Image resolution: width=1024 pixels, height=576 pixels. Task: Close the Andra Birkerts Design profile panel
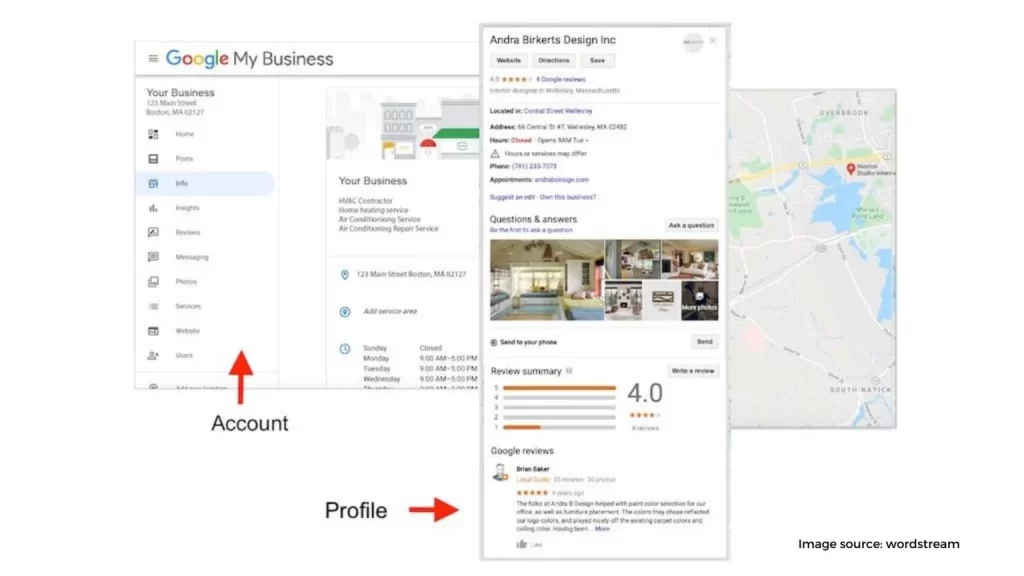(x=712, y=40)
